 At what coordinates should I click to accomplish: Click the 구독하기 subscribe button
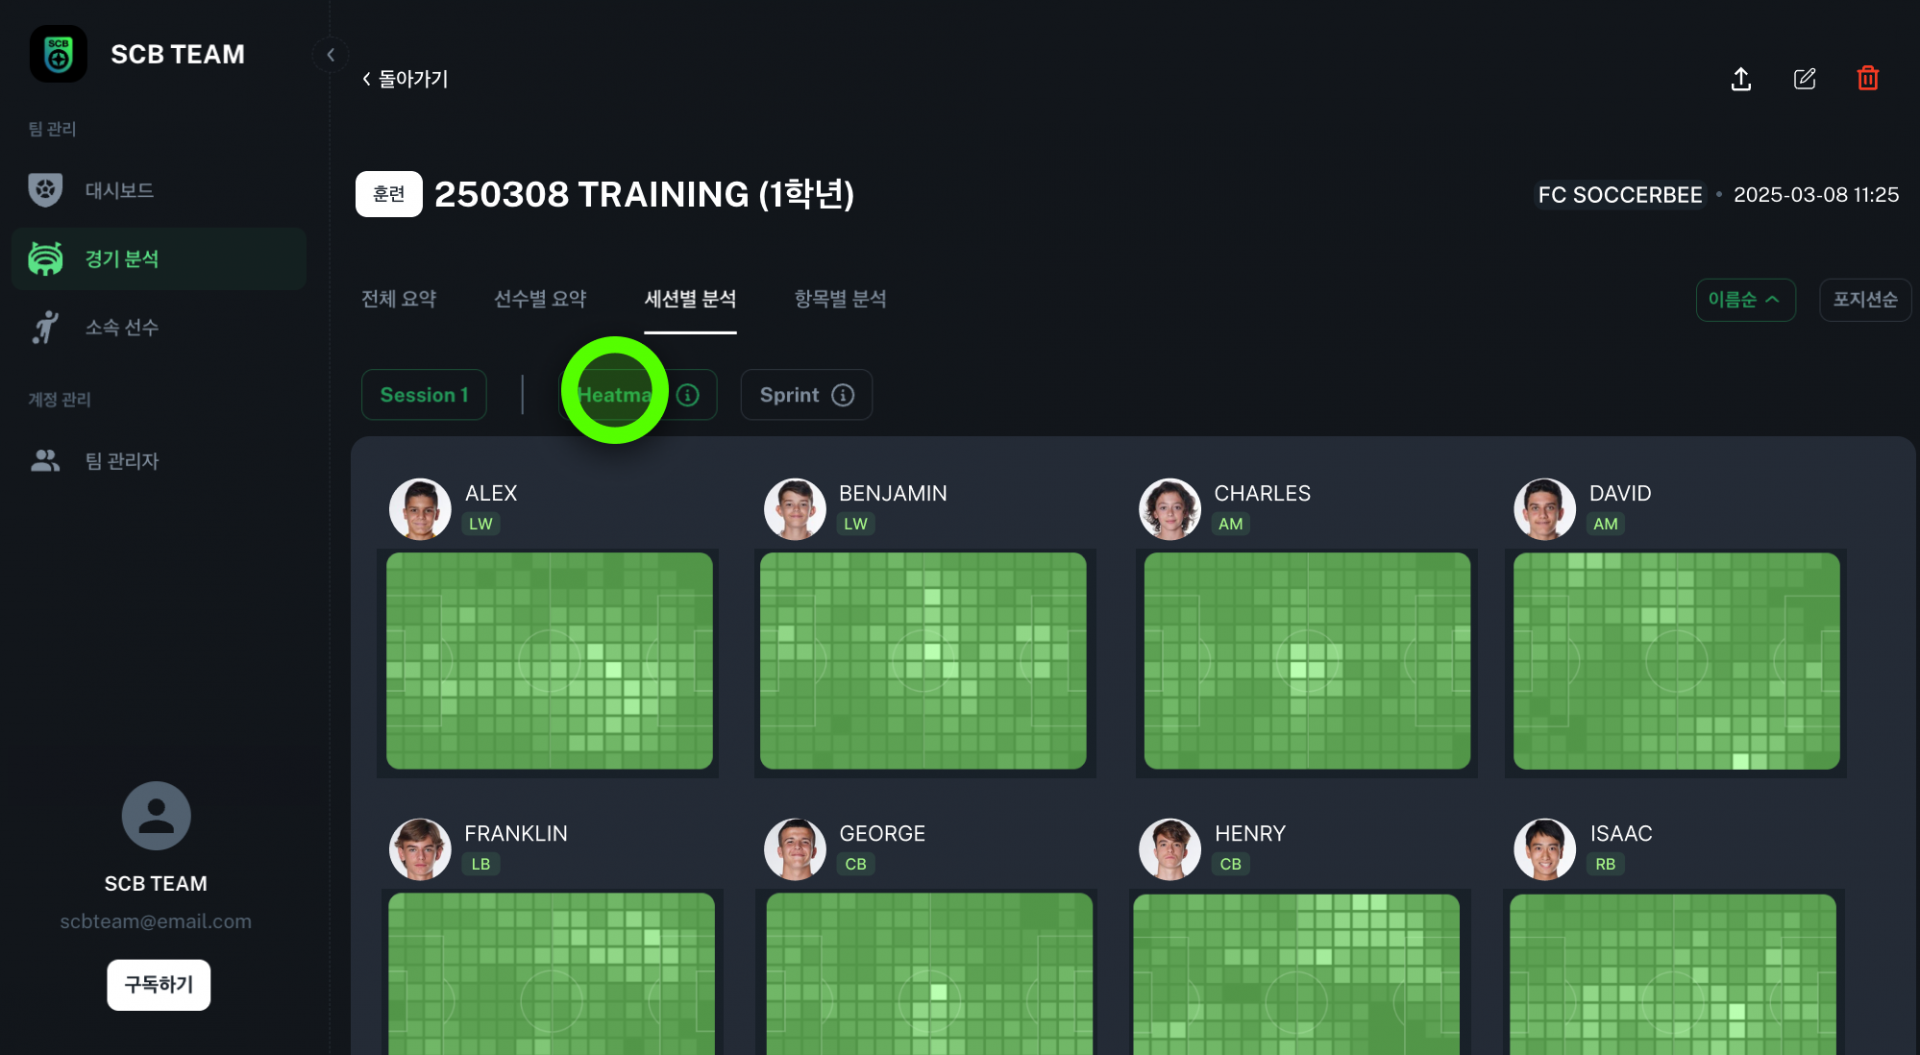[x=159, y=985]
